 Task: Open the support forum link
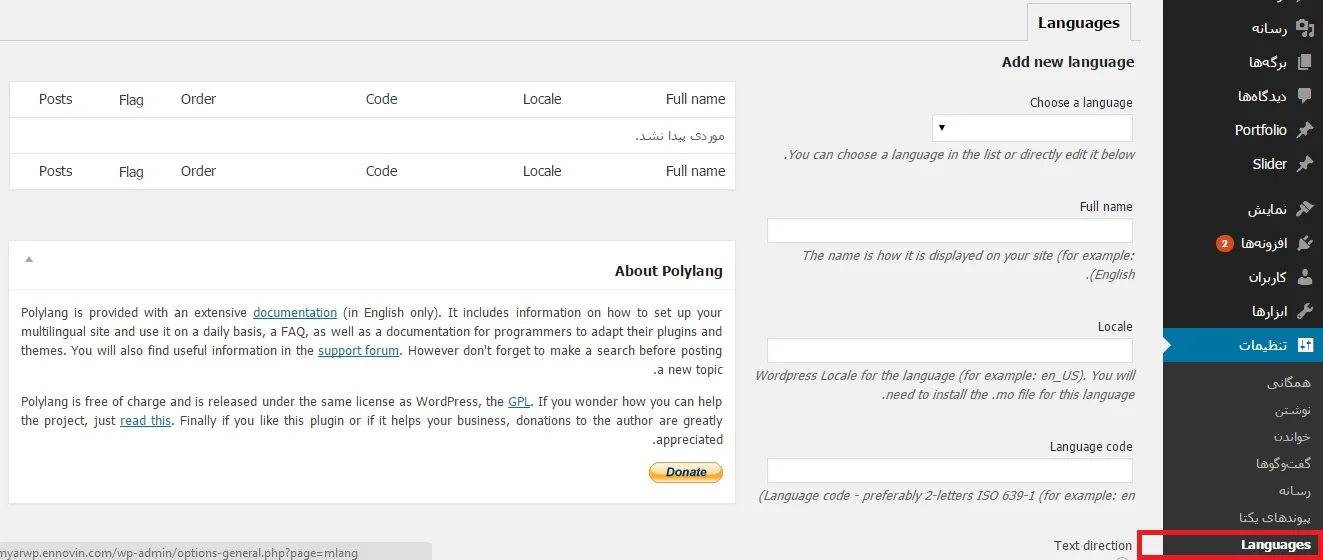(x=358, y=350)
